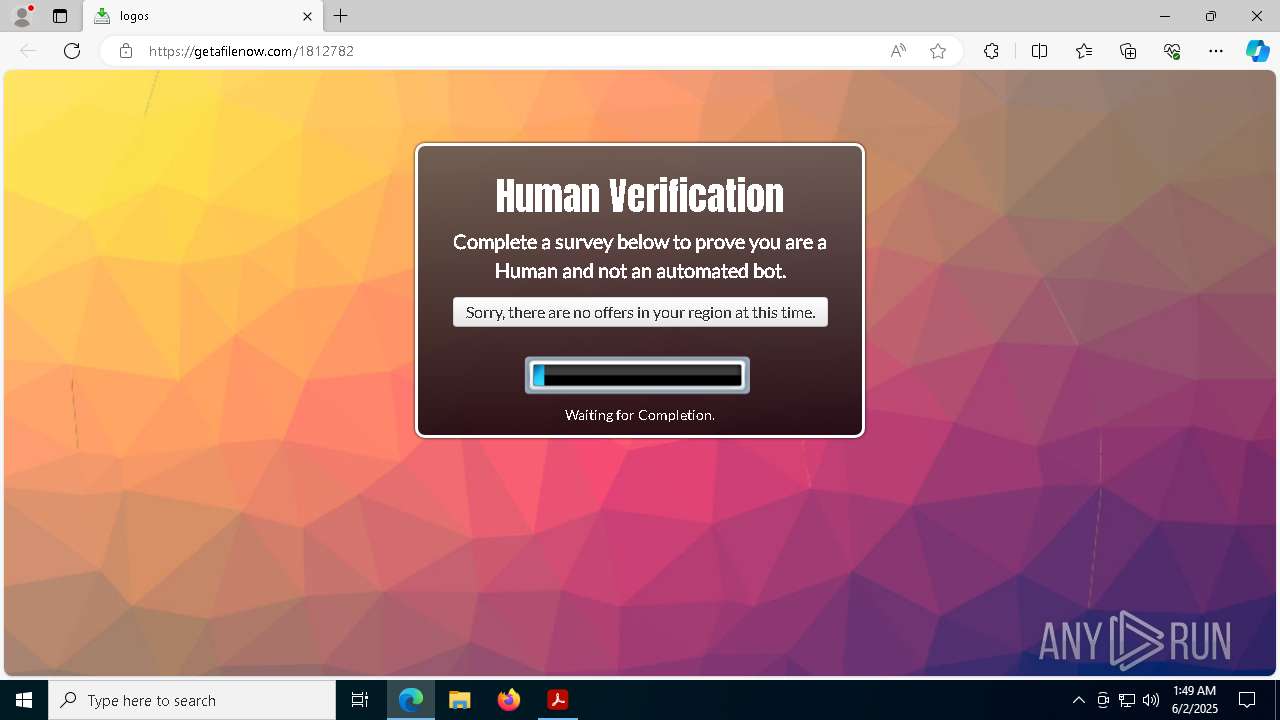
Task: Add this page to favorites star
Action: point(938,51)
